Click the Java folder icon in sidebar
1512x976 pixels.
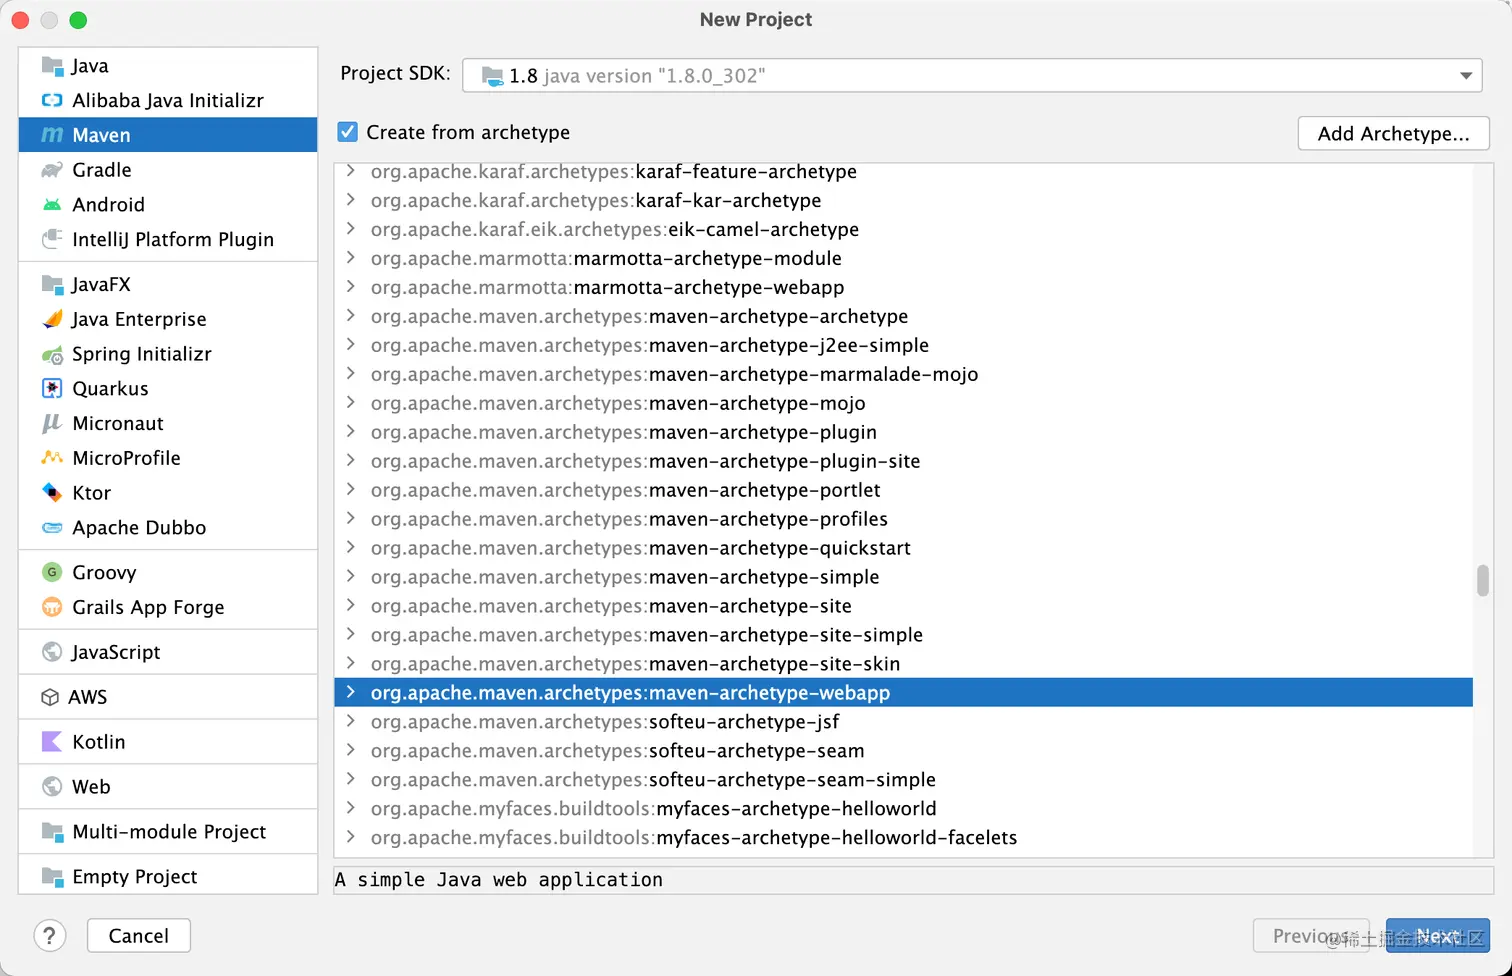click(52, 66)
